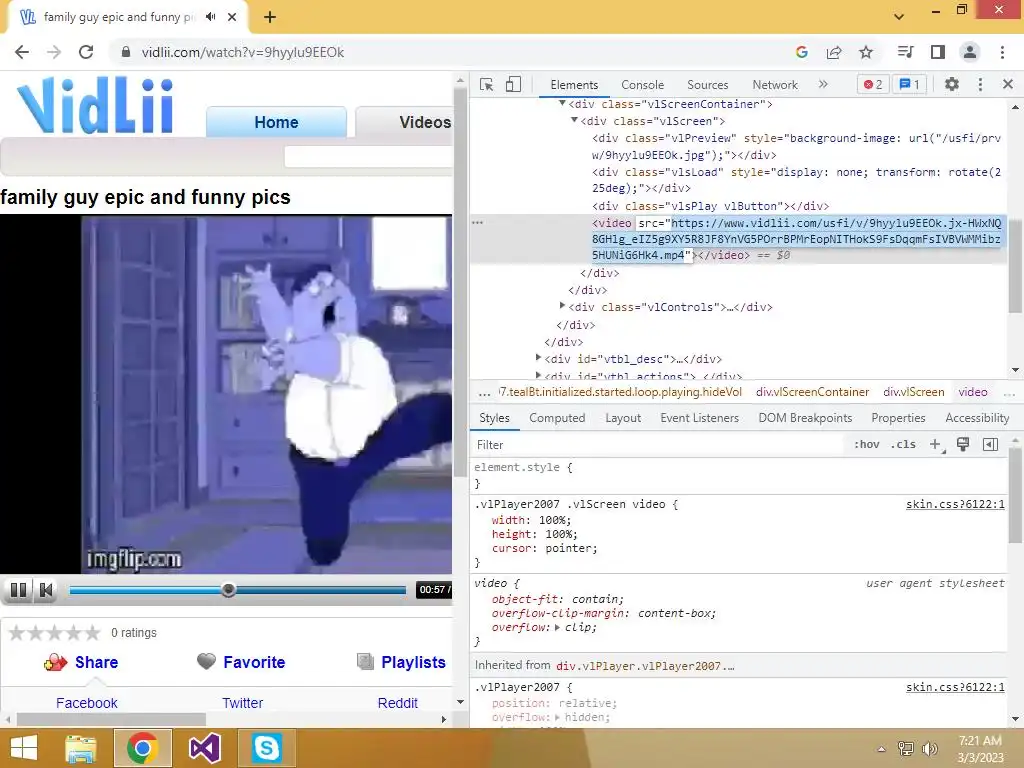Add new style rule with plus icon
Viewport: 1024px width, 768px height.
tap(936, 445)
